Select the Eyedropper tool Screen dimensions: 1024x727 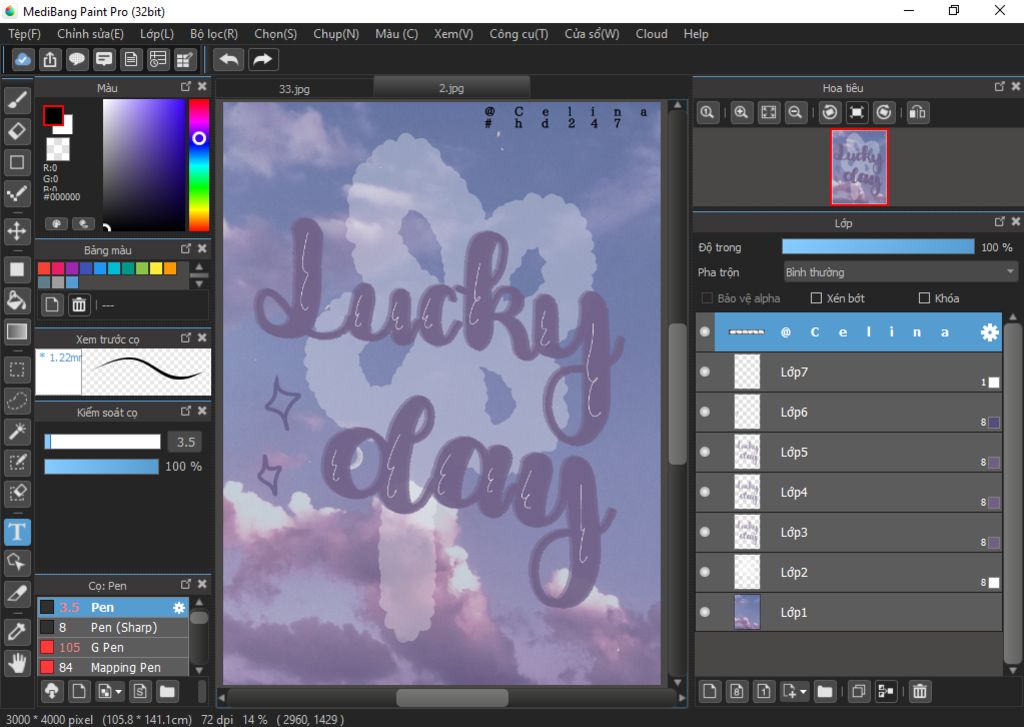click(17, 632)
